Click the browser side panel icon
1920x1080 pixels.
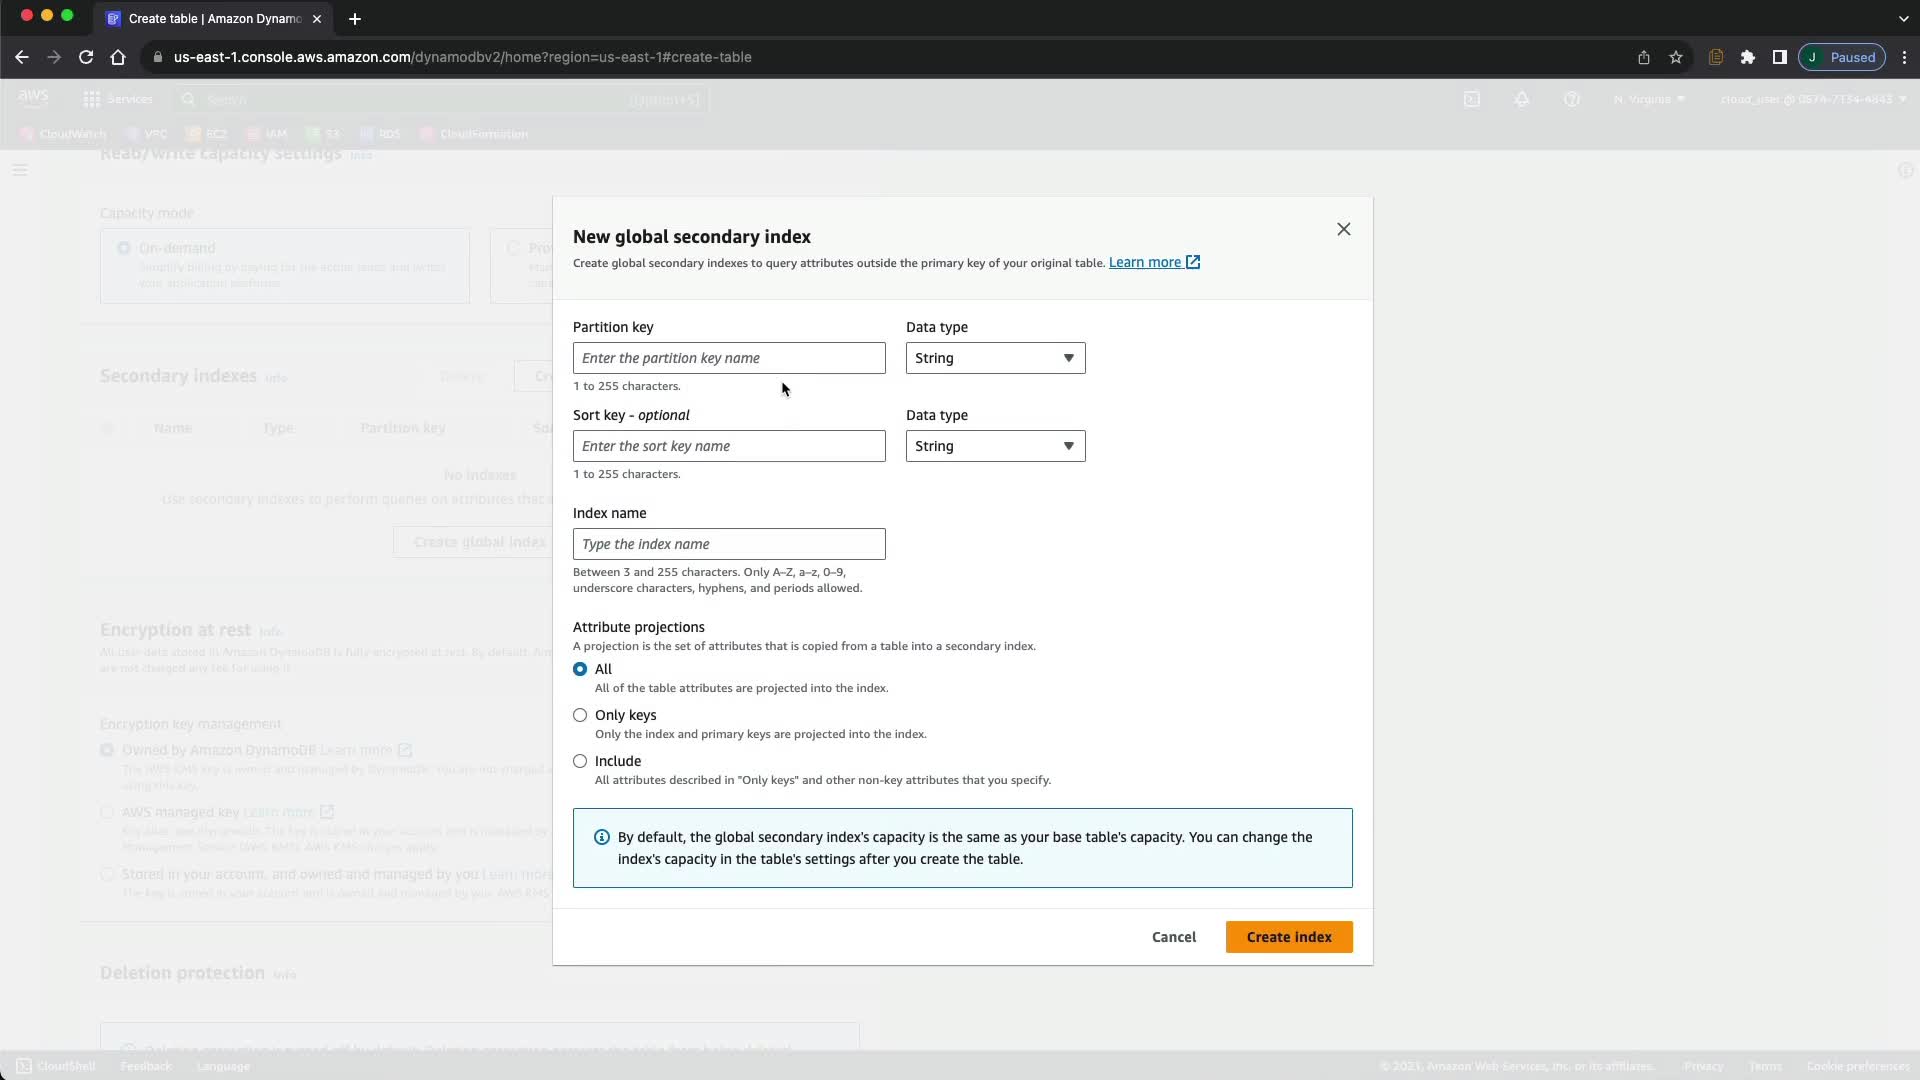click(1779, 57)
